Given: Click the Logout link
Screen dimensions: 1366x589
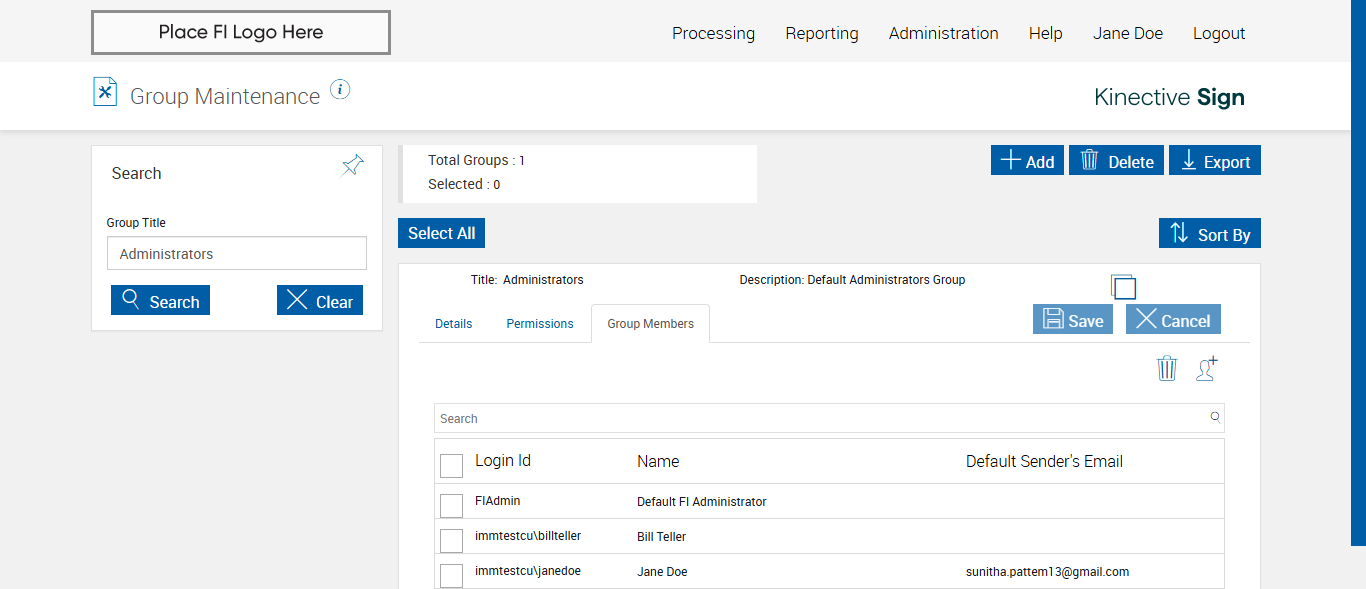Looking at the screenshot, I should (x=1219, y=33).
